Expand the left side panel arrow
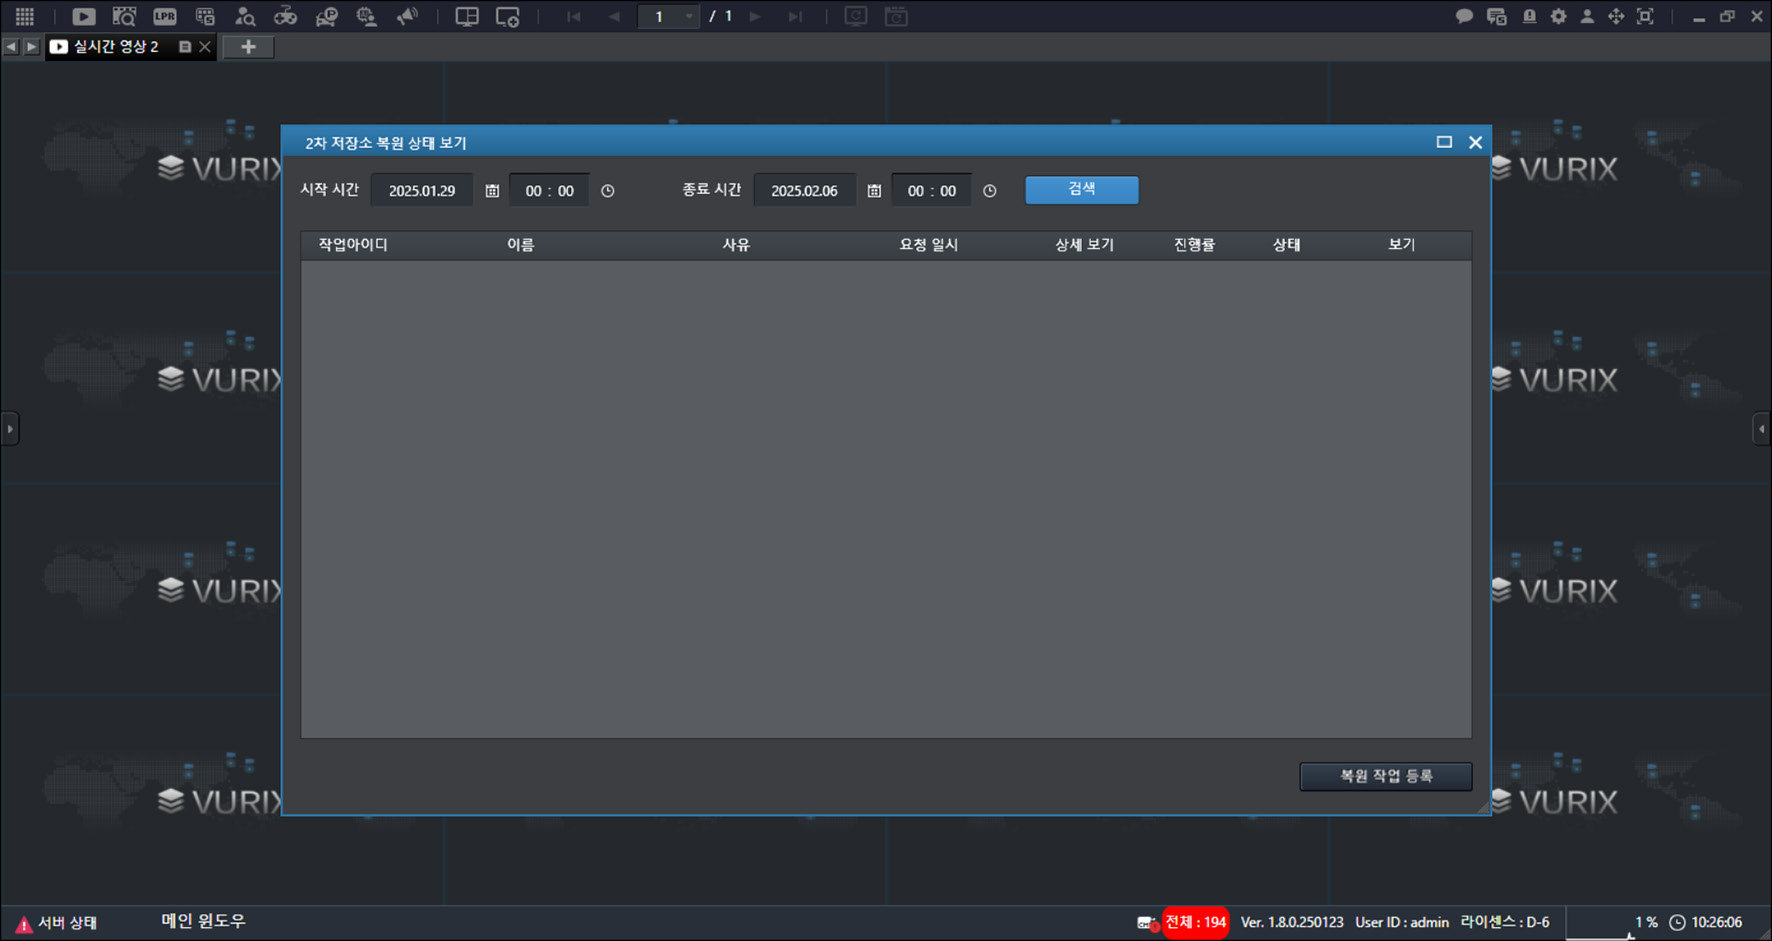Screen dimensions: 1772x941 point(10,429)
